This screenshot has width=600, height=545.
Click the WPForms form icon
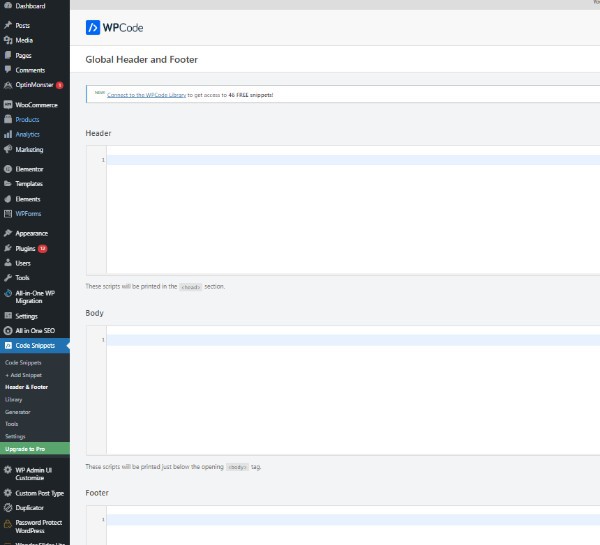pyautogui.click(x=8, y=214)
